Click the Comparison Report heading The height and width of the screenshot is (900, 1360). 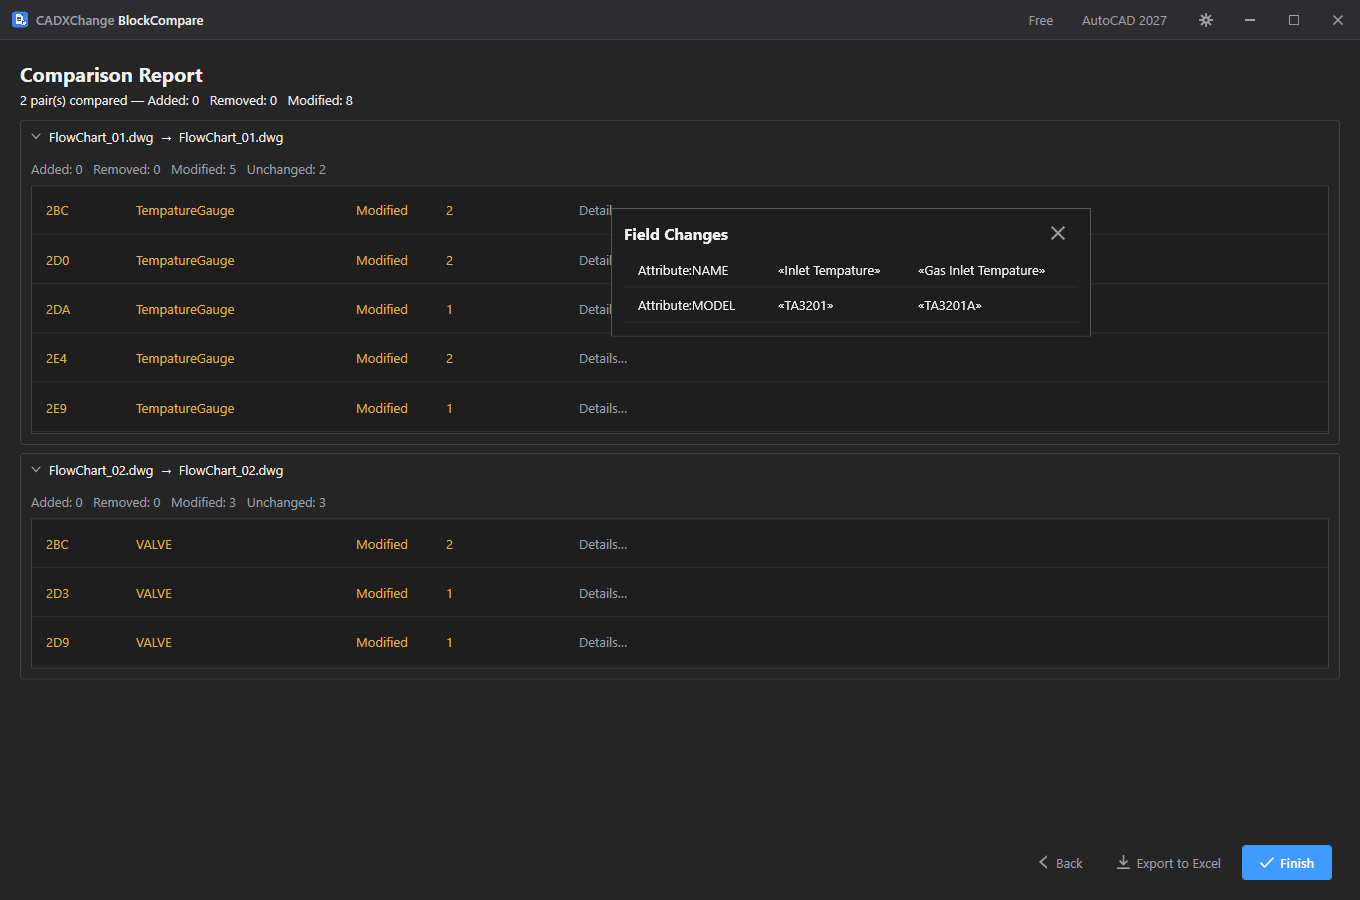coord(111,75)
